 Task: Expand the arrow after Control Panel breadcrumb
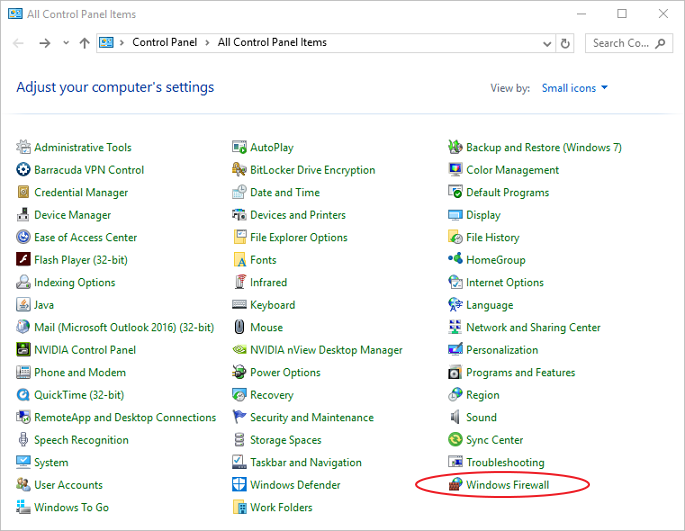209,43
